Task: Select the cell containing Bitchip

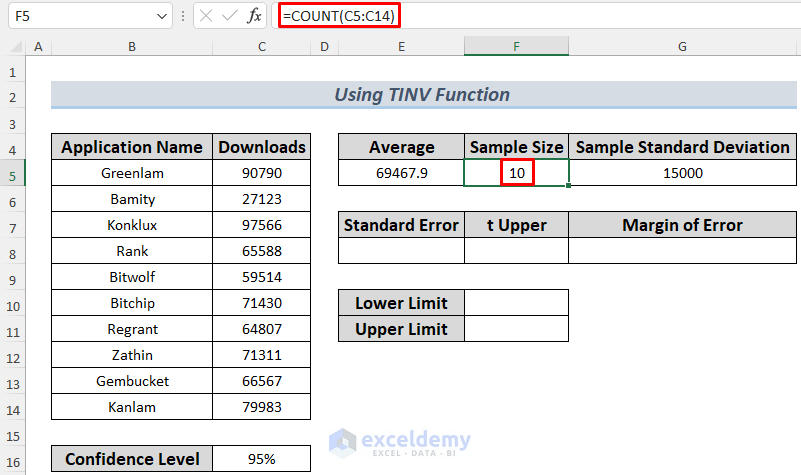Action: [x=132, y=303]
